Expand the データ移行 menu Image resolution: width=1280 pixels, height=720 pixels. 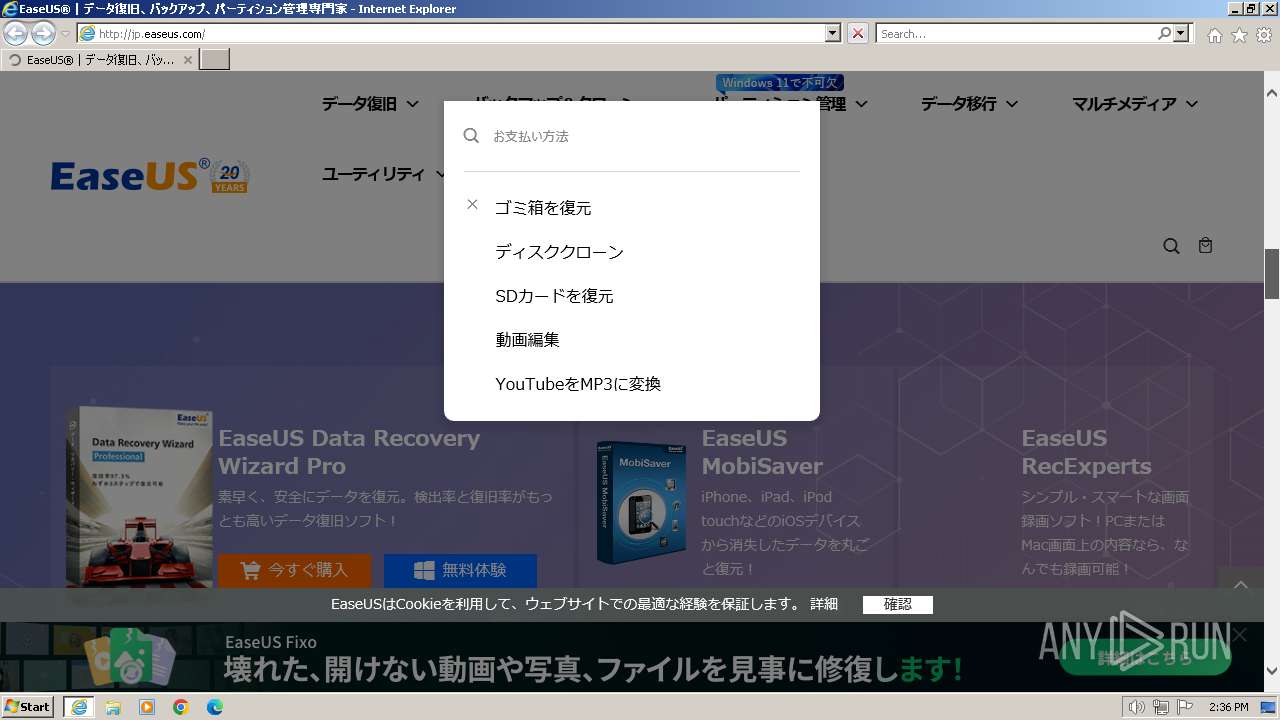pos(969,104)
